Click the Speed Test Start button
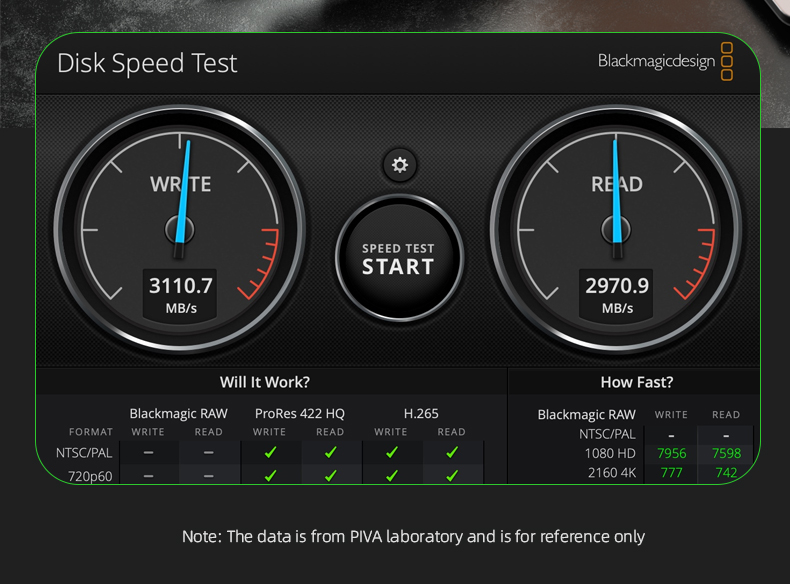The height and width of the screenshot is (584, 790). tap(398, 259)
